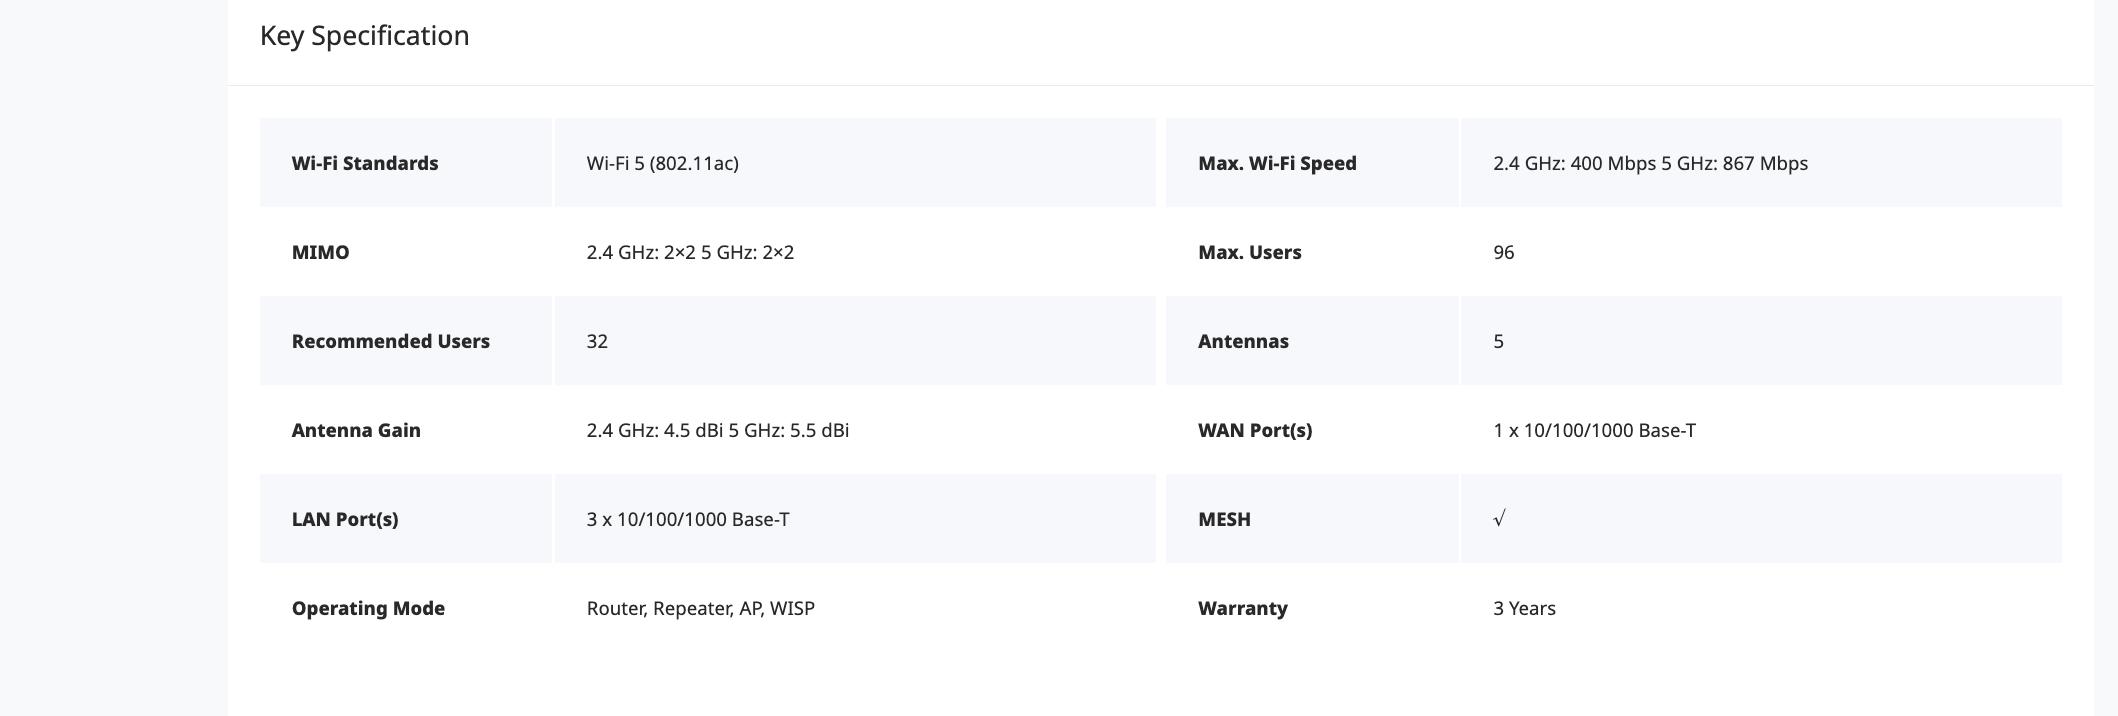
Task: Select the 3 x 10/100/1000 Base-T value
Action: [688, 519]
